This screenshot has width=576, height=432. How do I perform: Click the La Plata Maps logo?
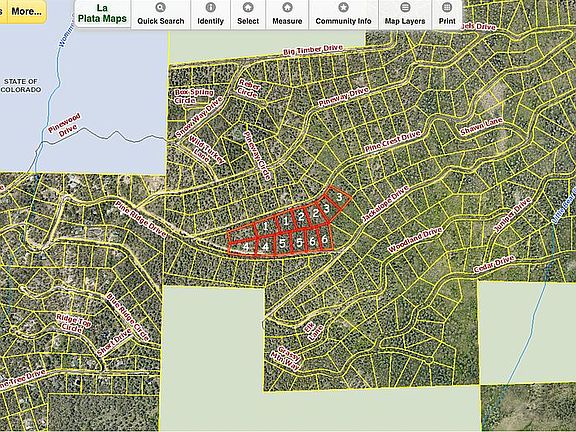pos(102,14)
